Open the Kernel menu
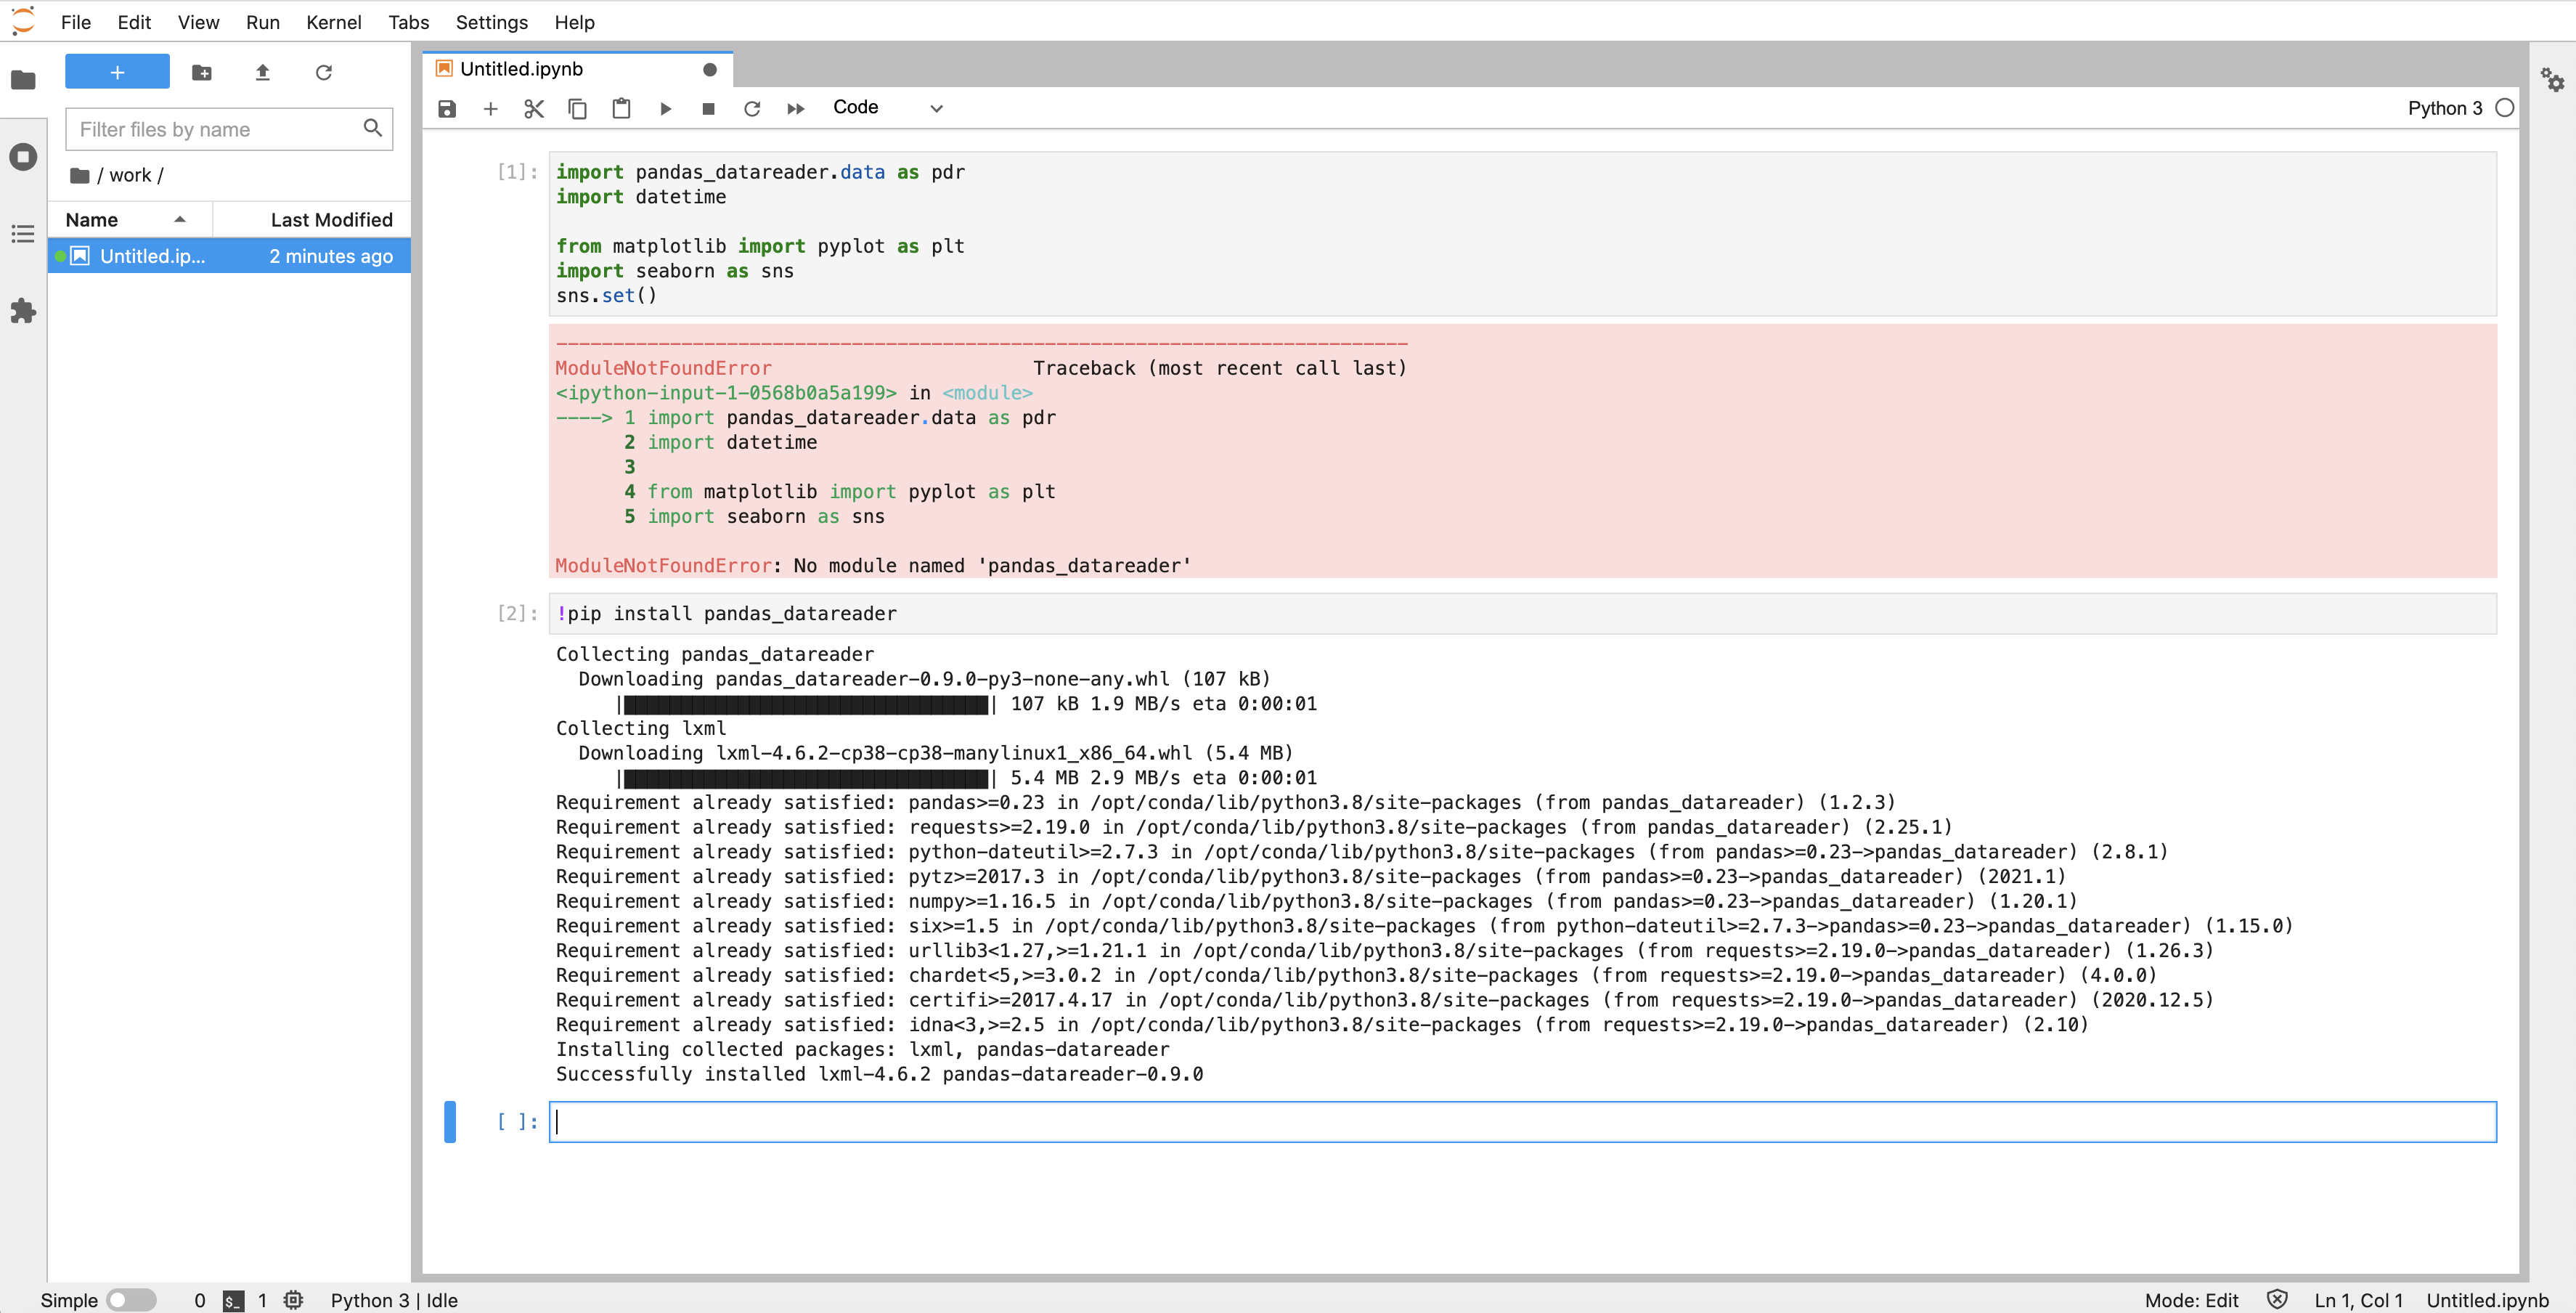 click(333, 22)
